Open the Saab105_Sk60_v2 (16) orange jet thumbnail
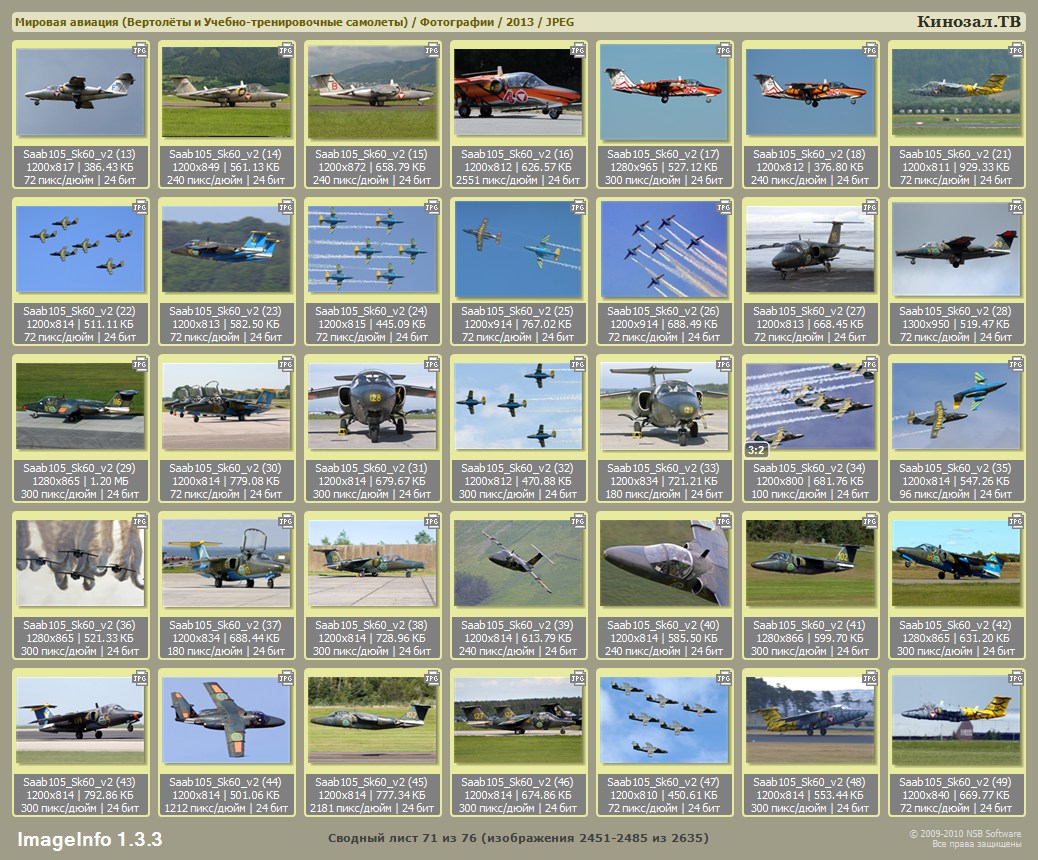Image resolution: width=1038 pixels, height=860 pixels. click(518, 92)
